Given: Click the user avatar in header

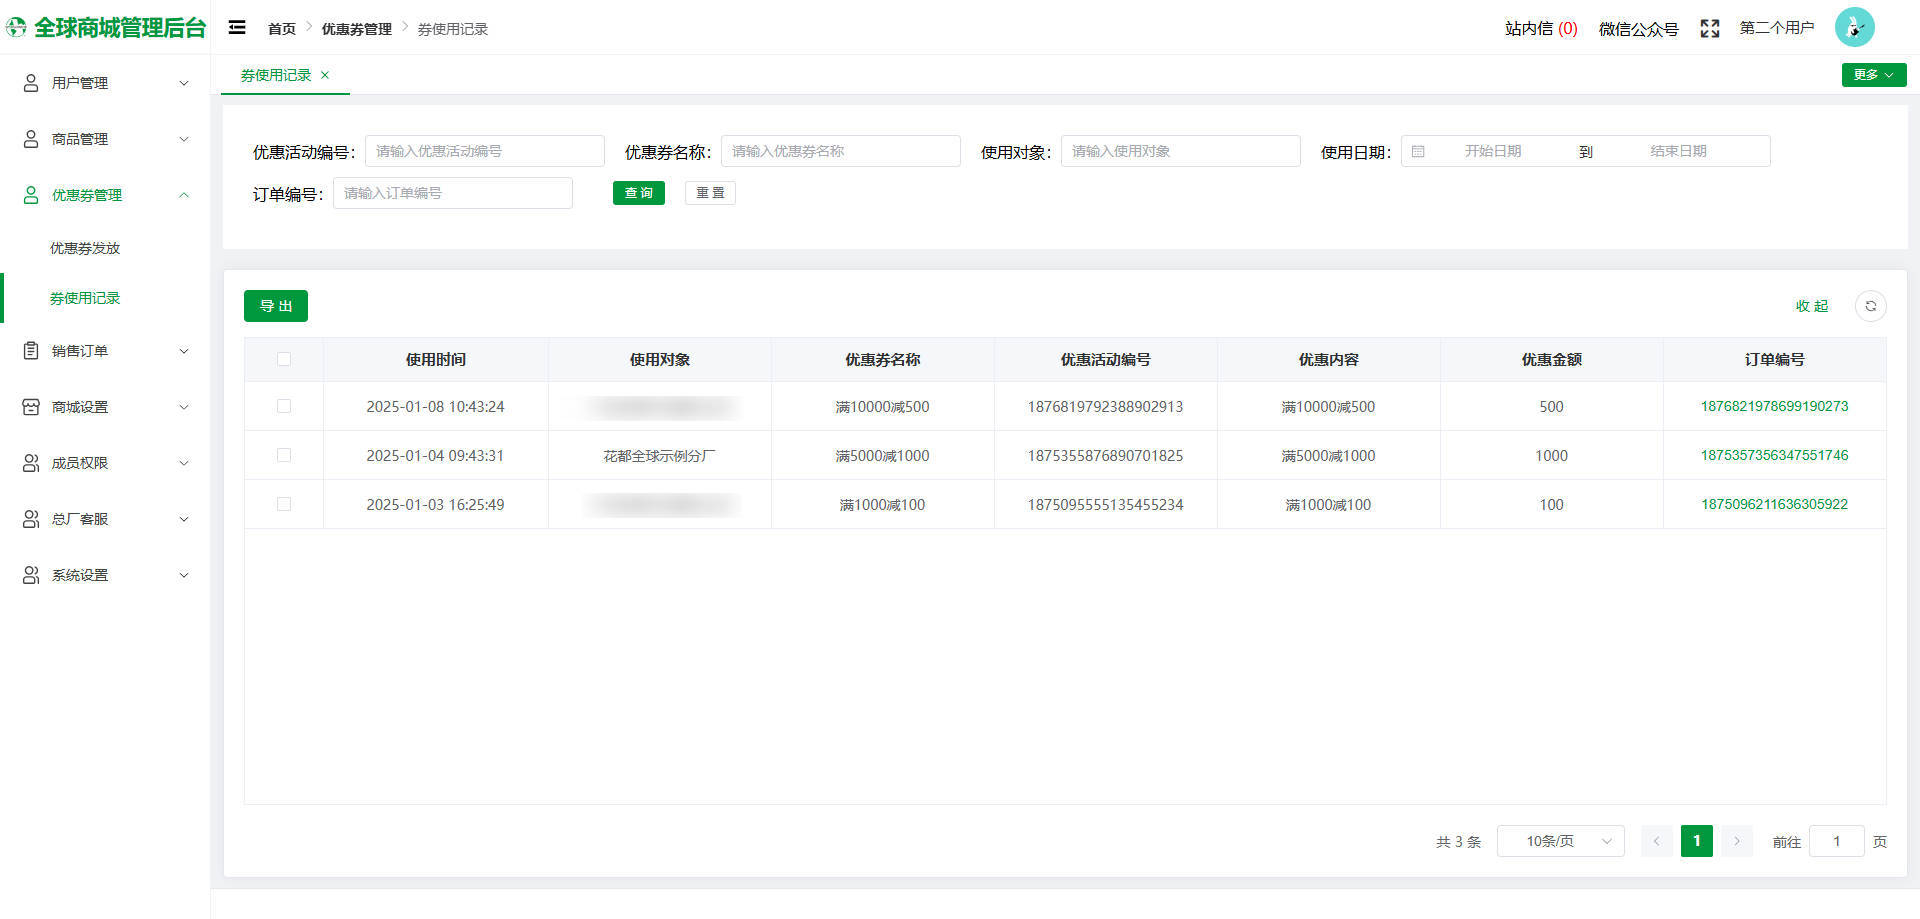Looking at the screenshot, I should coord(1854,28).
